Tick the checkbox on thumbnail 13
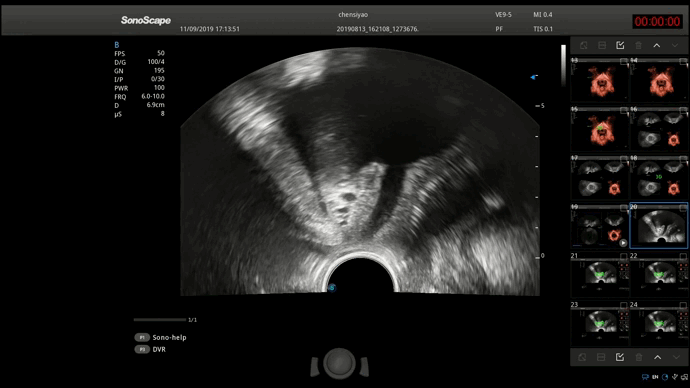Viewport: 690px width, 388px height. (x=624, y=62)
